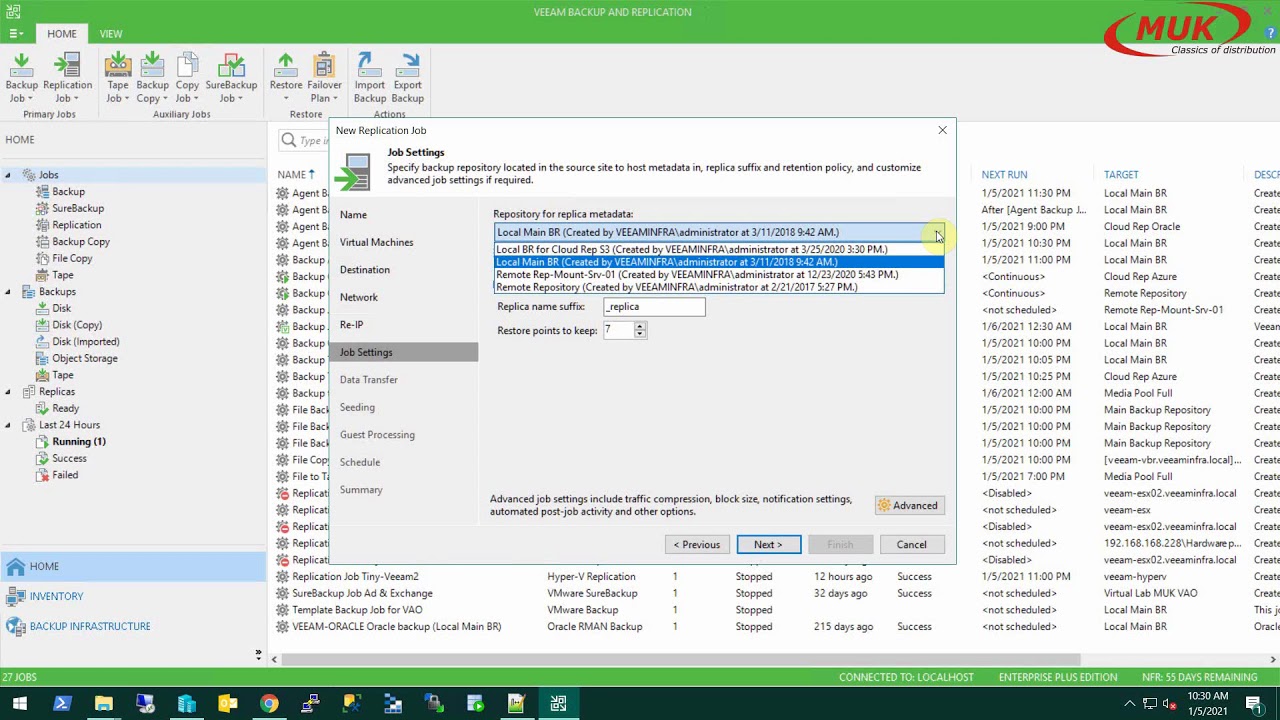Click the job list horizontal scrollbar

(680, 659)
